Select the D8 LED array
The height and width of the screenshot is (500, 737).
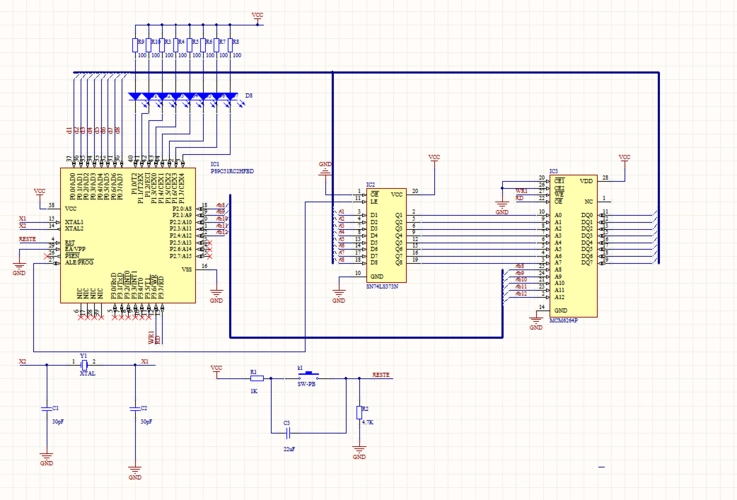(185, 97)
